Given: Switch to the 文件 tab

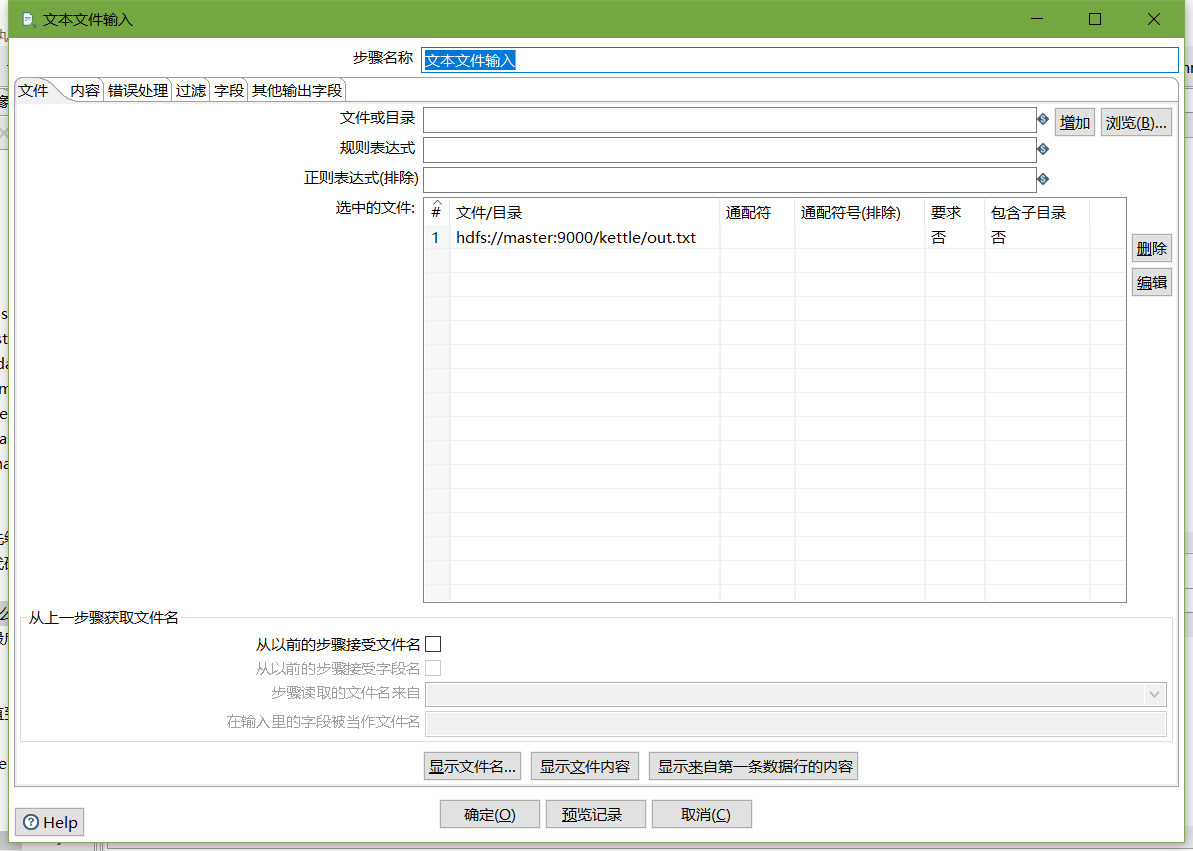Looking at the screenshot, I should click(33, 91).
